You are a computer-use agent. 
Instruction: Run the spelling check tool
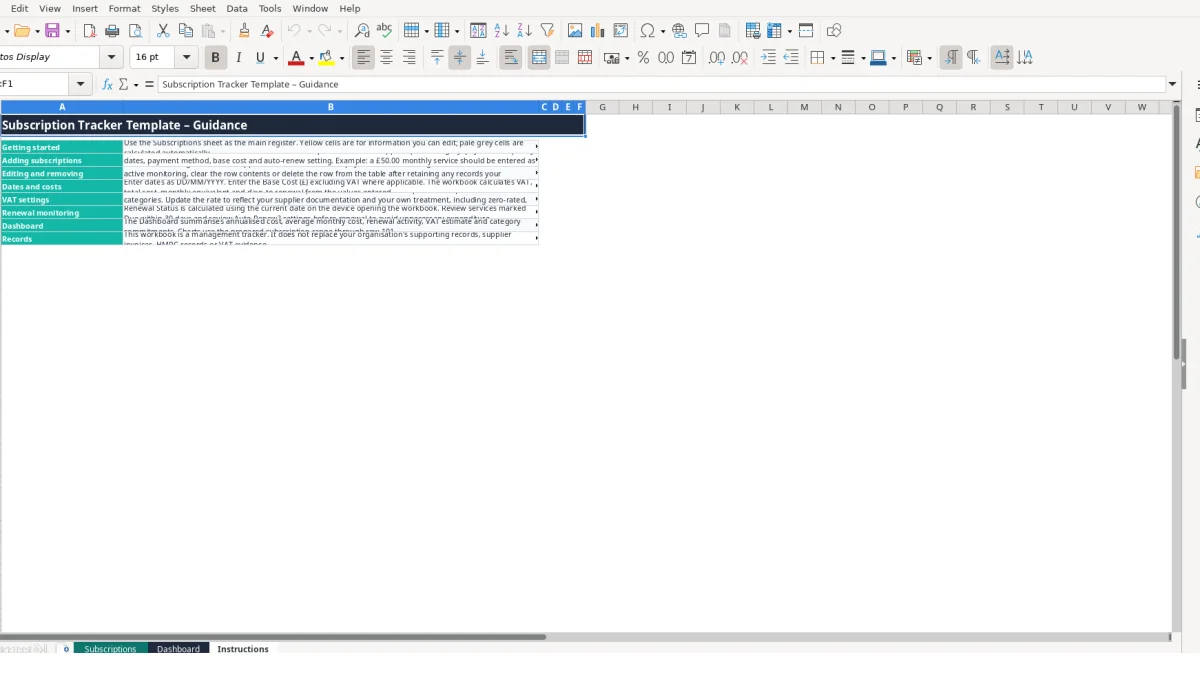pyautogui.click(x=383, y=31)
